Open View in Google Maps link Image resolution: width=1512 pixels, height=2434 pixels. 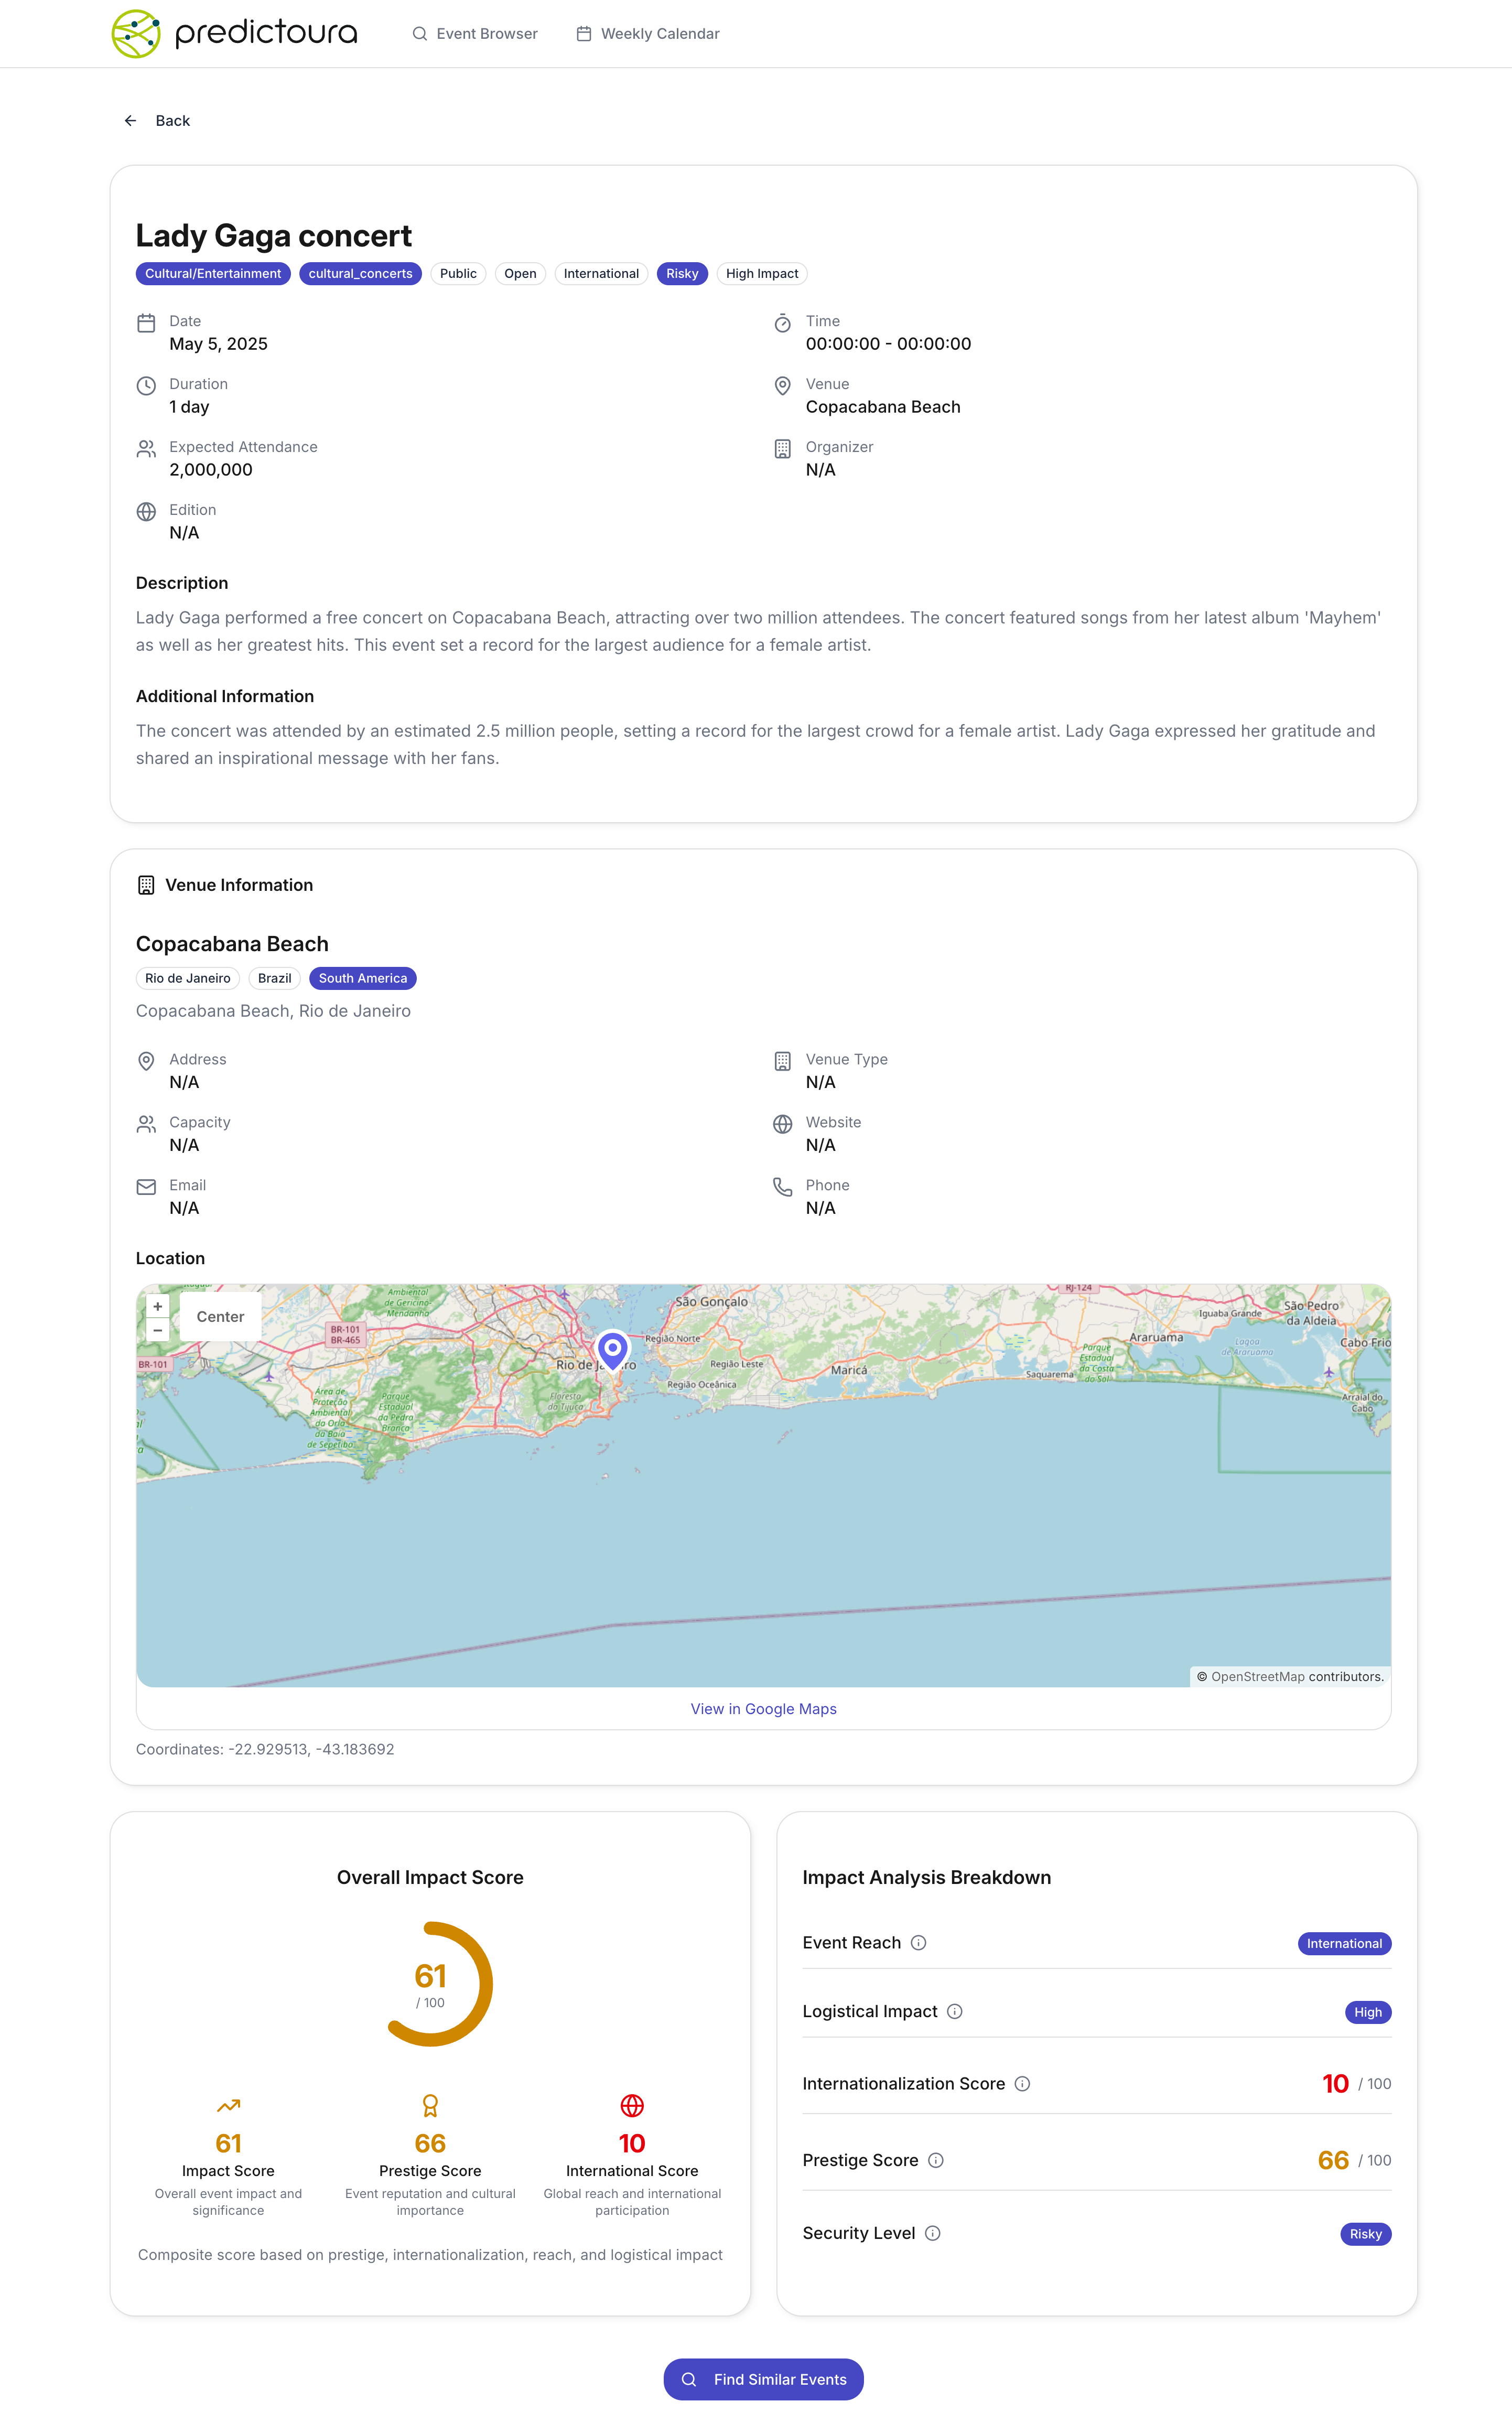763,1709
